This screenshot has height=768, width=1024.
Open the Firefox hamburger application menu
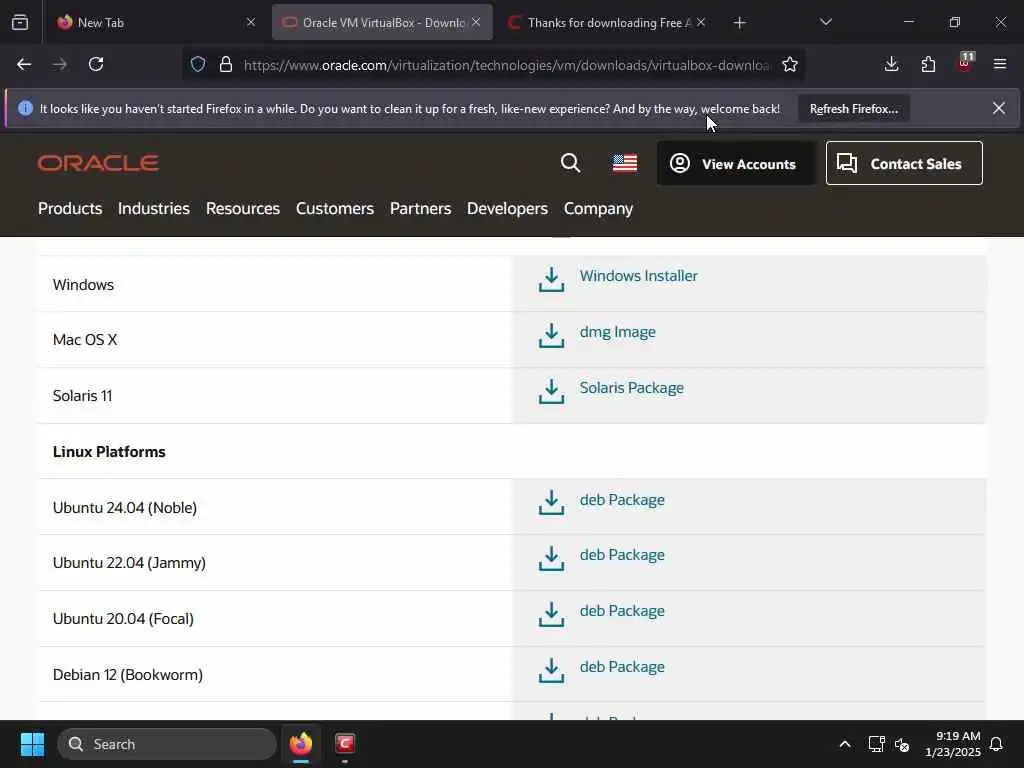(x=1000, y=64)
